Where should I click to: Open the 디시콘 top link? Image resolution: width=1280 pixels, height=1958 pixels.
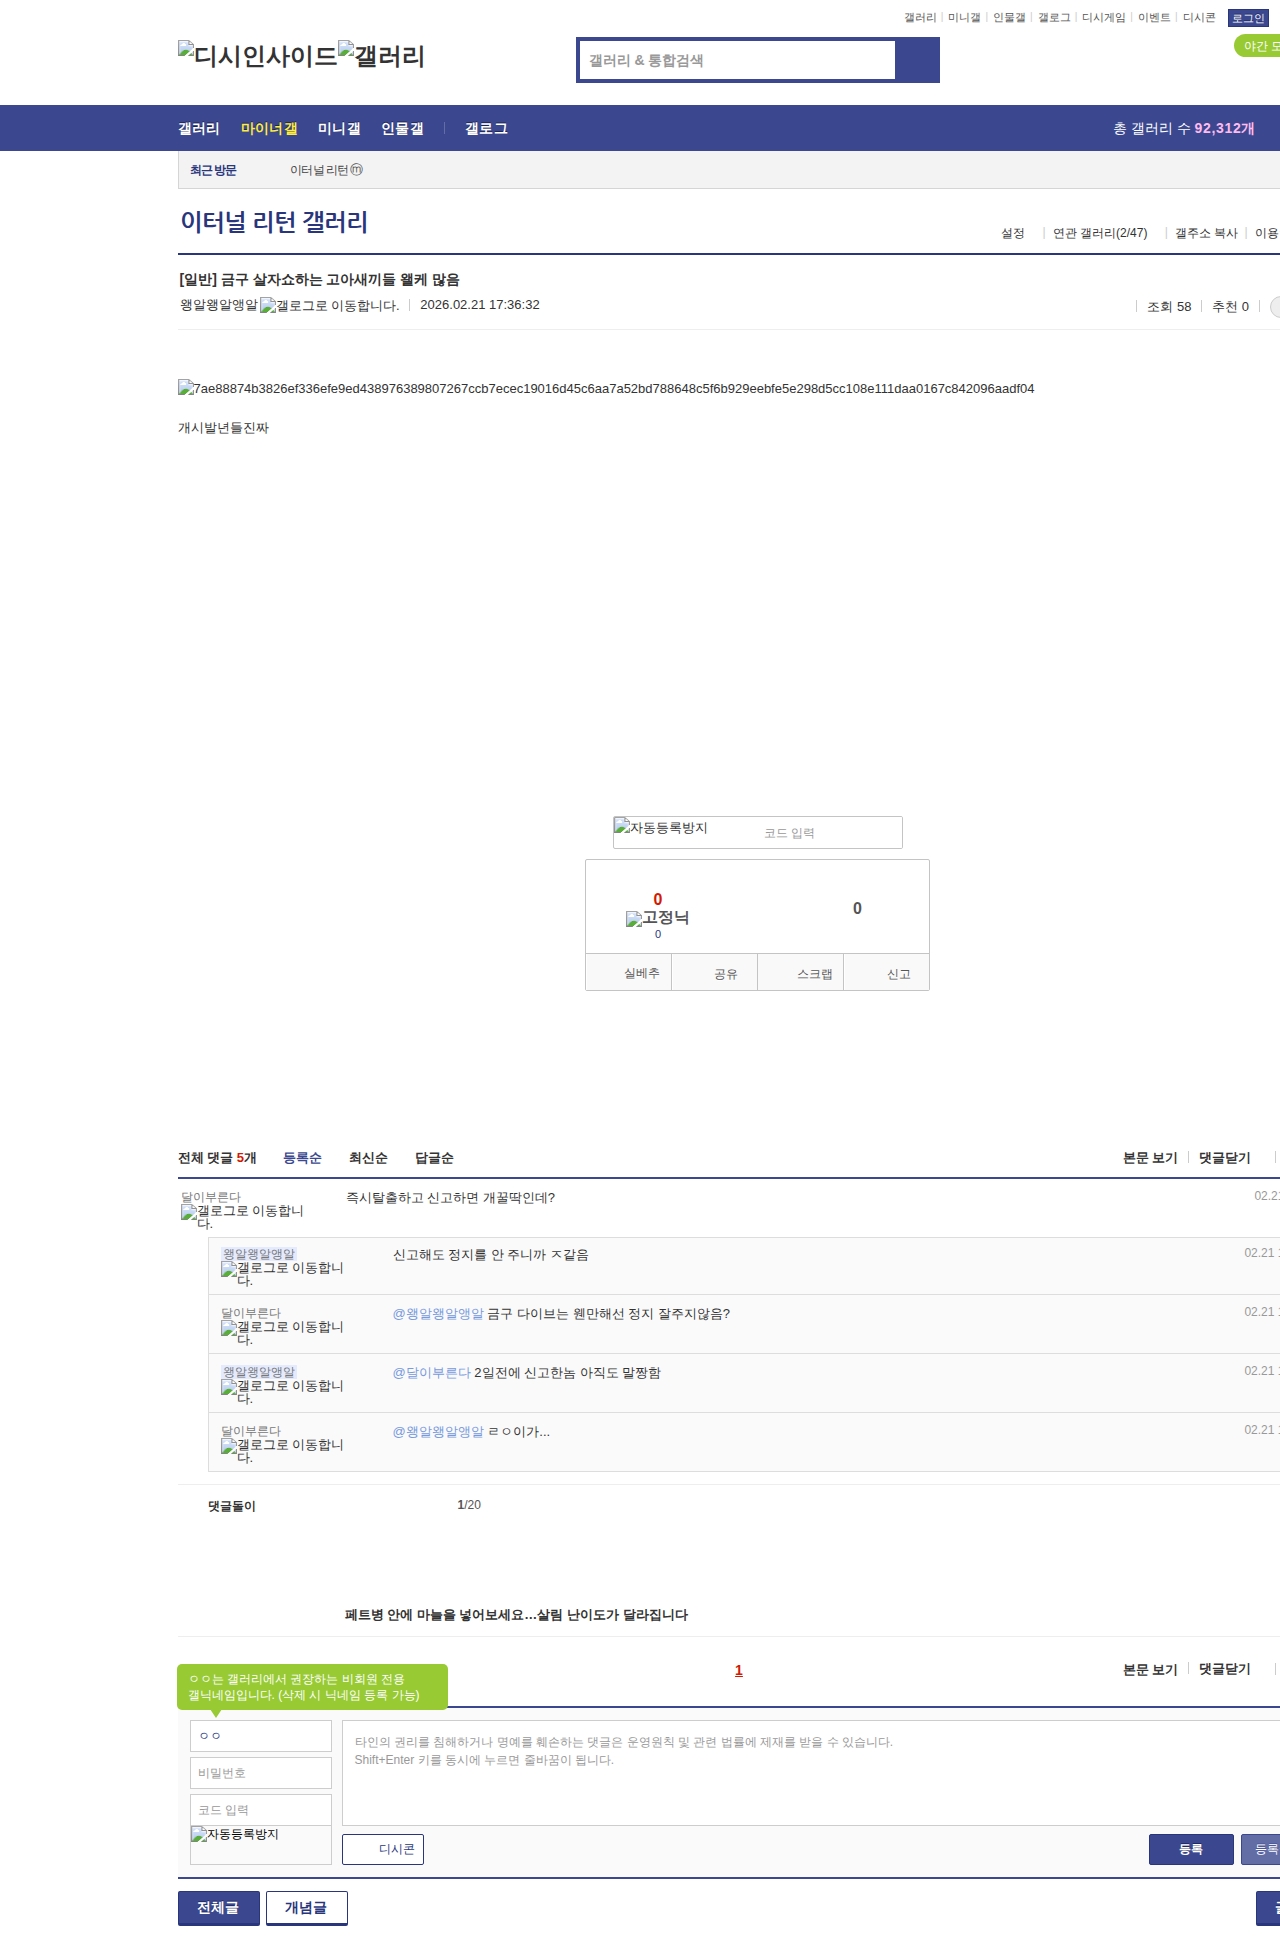[1199, 18]
